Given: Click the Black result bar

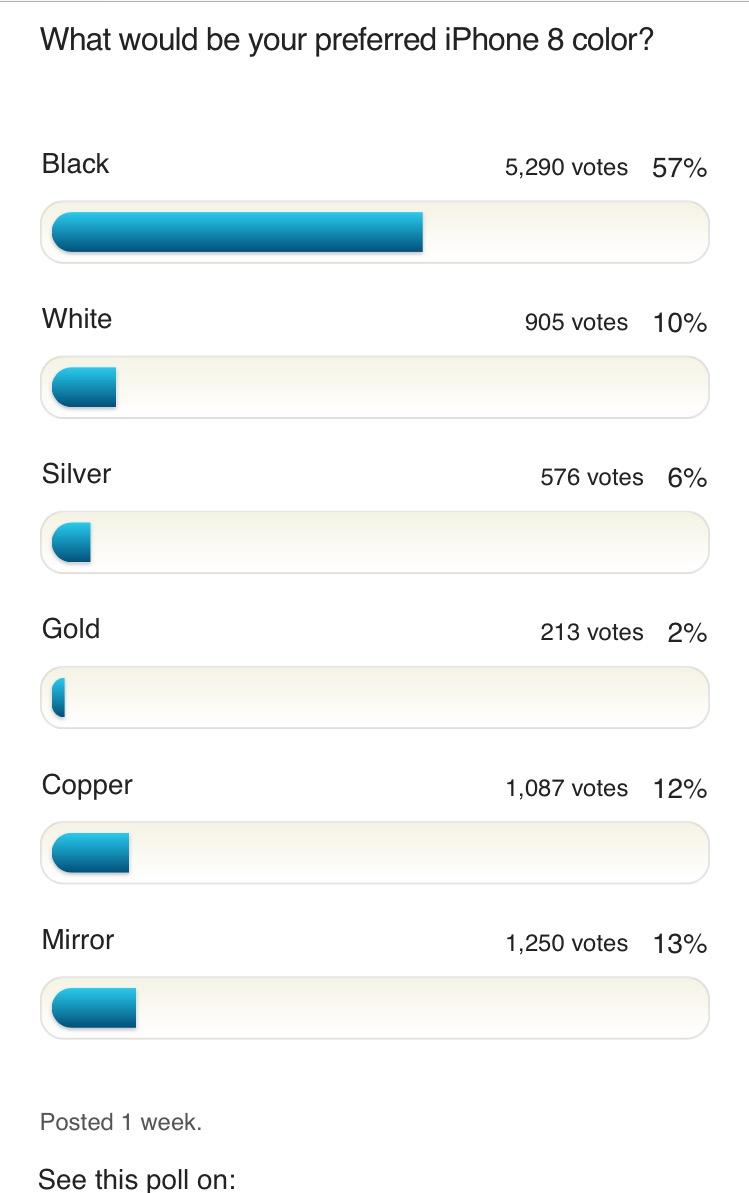Looking at the screenshot, I should click(x=237, y=232).
